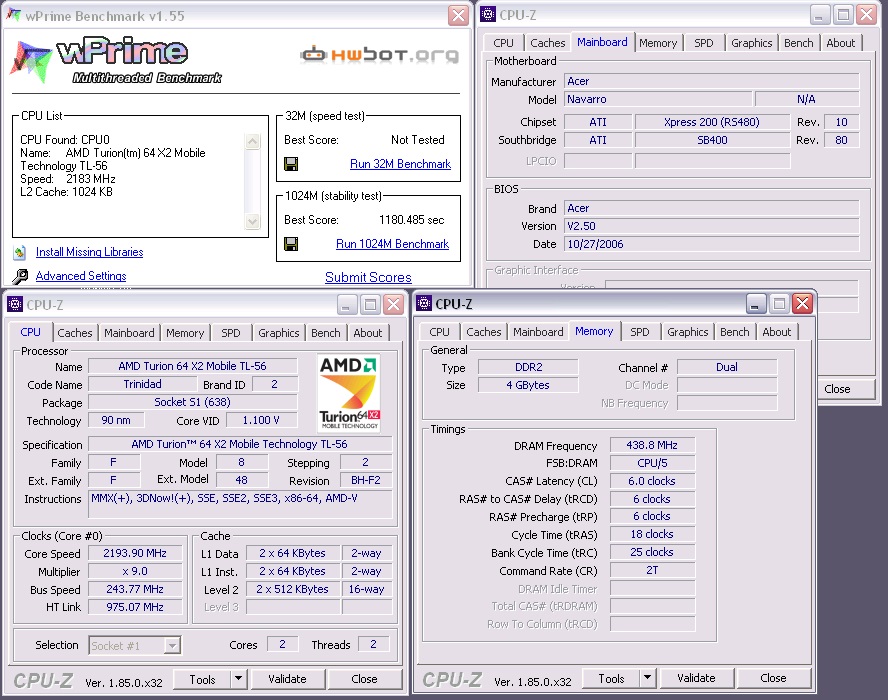
Task: Click the CPU-Z CPU window title icon
Action: (15, 305)
